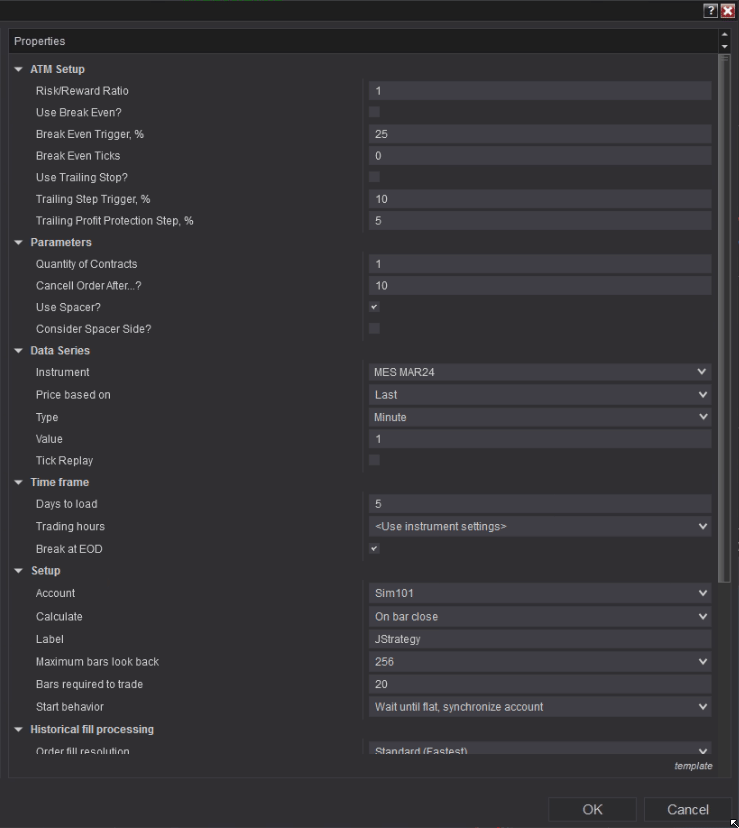This screenshot has width=739, height=828.
Task: Collapse the Historical fill processing section
Action: [x=17, y=729]
